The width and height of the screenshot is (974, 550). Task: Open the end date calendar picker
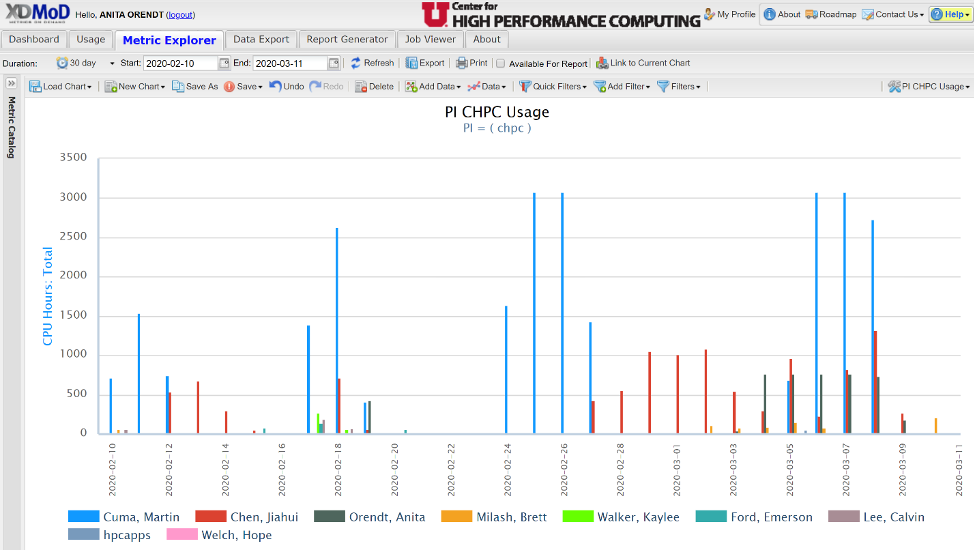click(334, 63)
